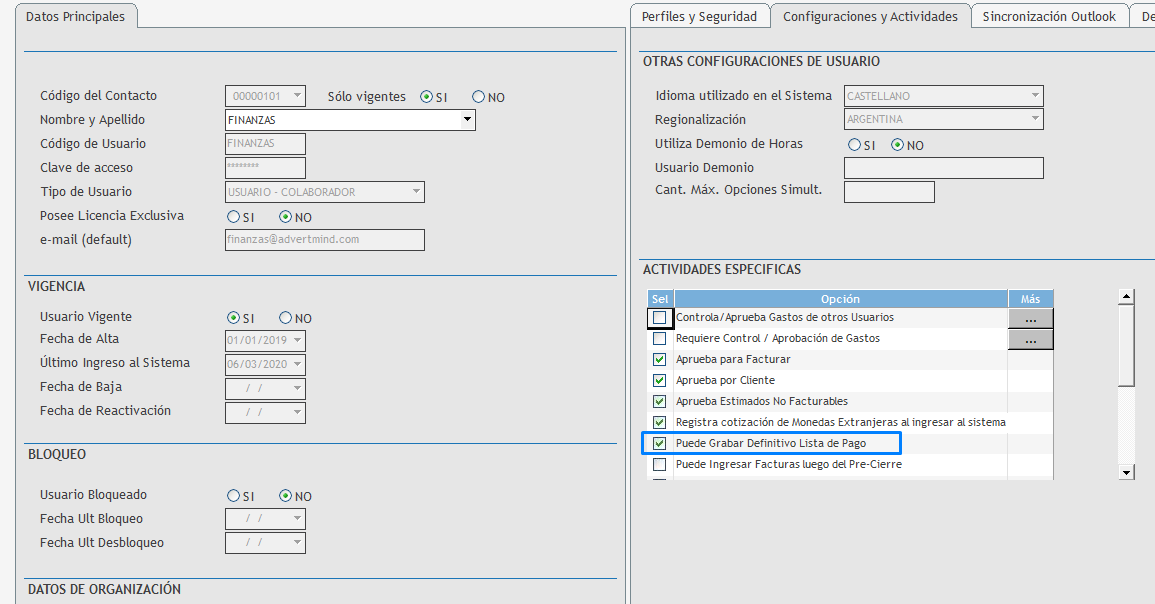Select SI for Utiliza Demonio de Horas
The height and width of the screenshot is (604, 1155).
tap(855, 145)
